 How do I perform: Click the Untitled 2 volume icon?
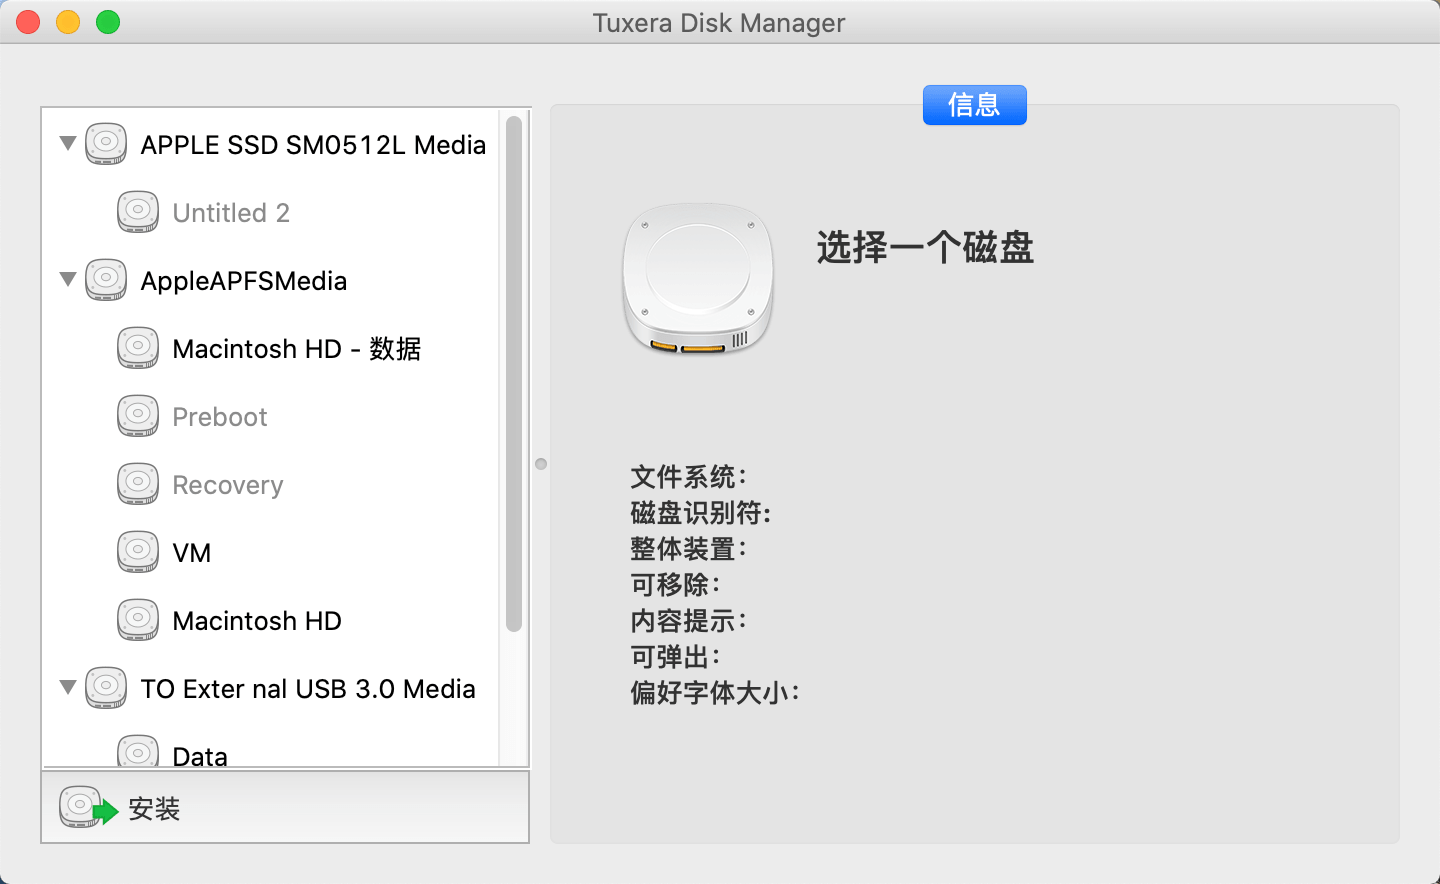coord(138,212)
